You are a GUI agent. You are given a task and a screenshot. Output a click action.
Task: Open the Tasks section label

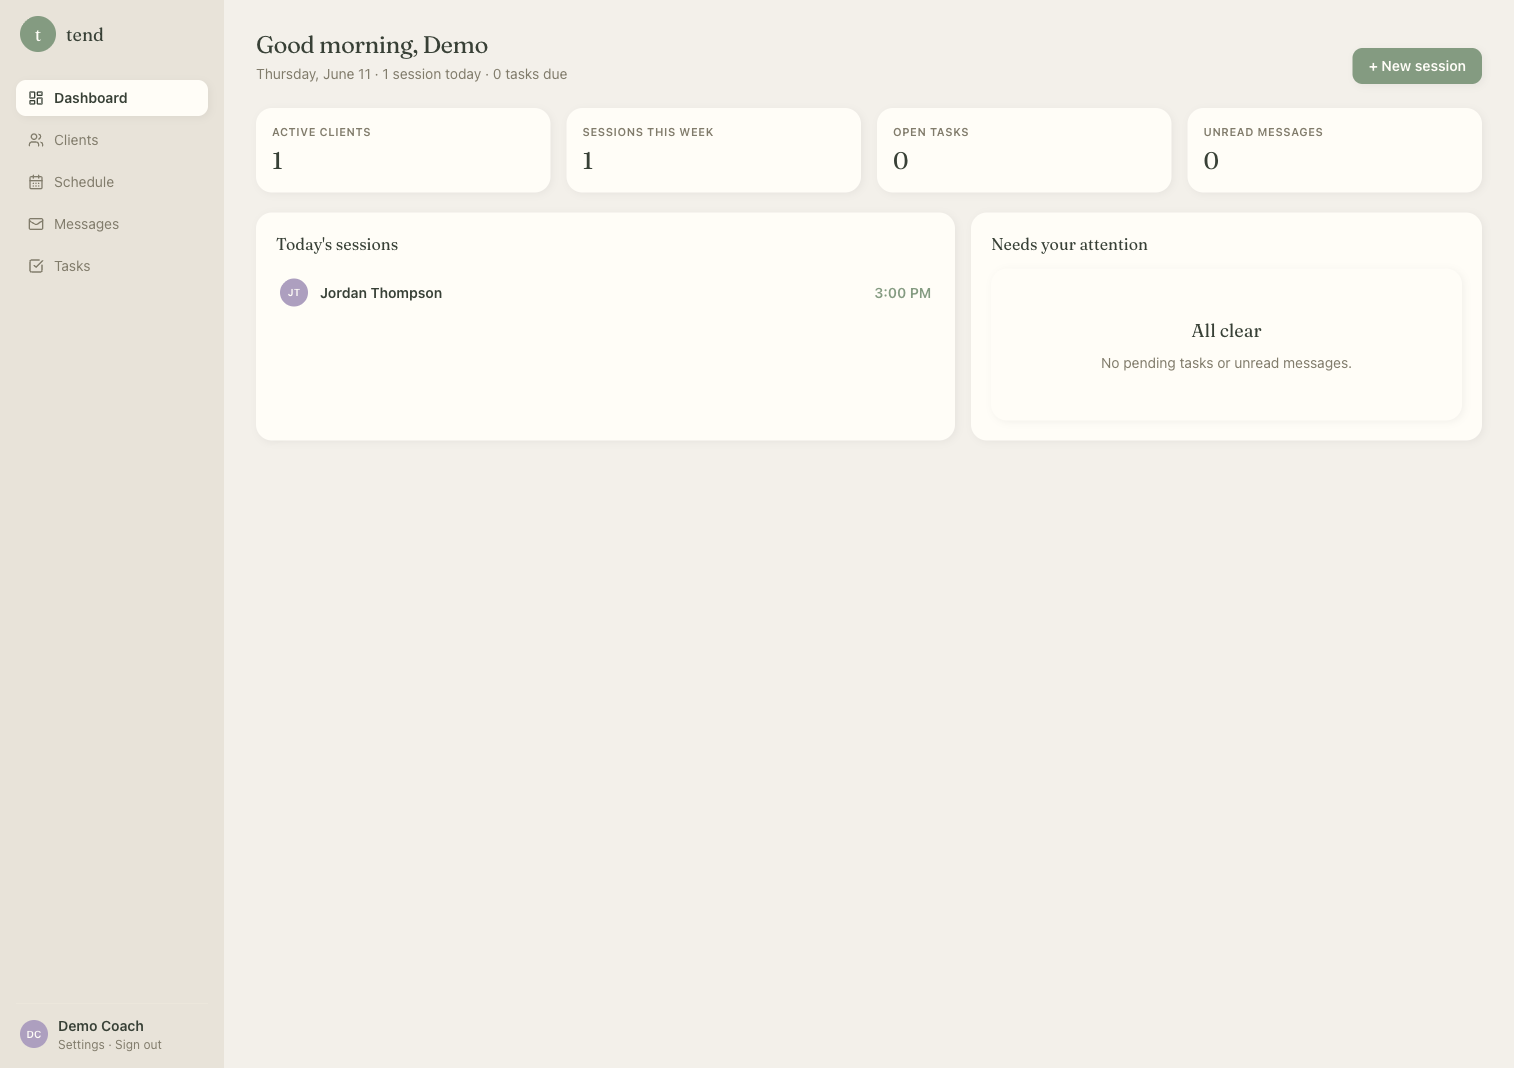point(72,266)
